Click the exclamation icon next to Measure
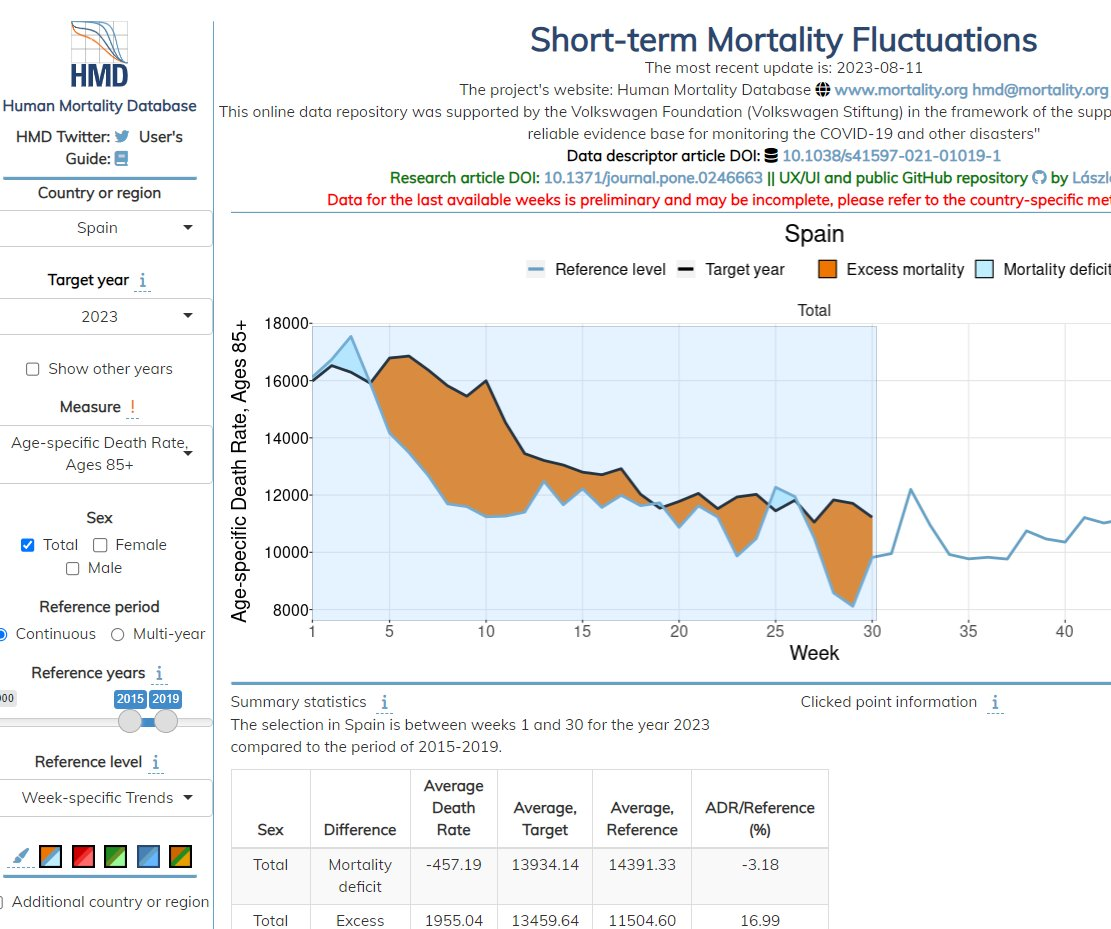Screen dimensions: 1111x929 tap(132, 407)
